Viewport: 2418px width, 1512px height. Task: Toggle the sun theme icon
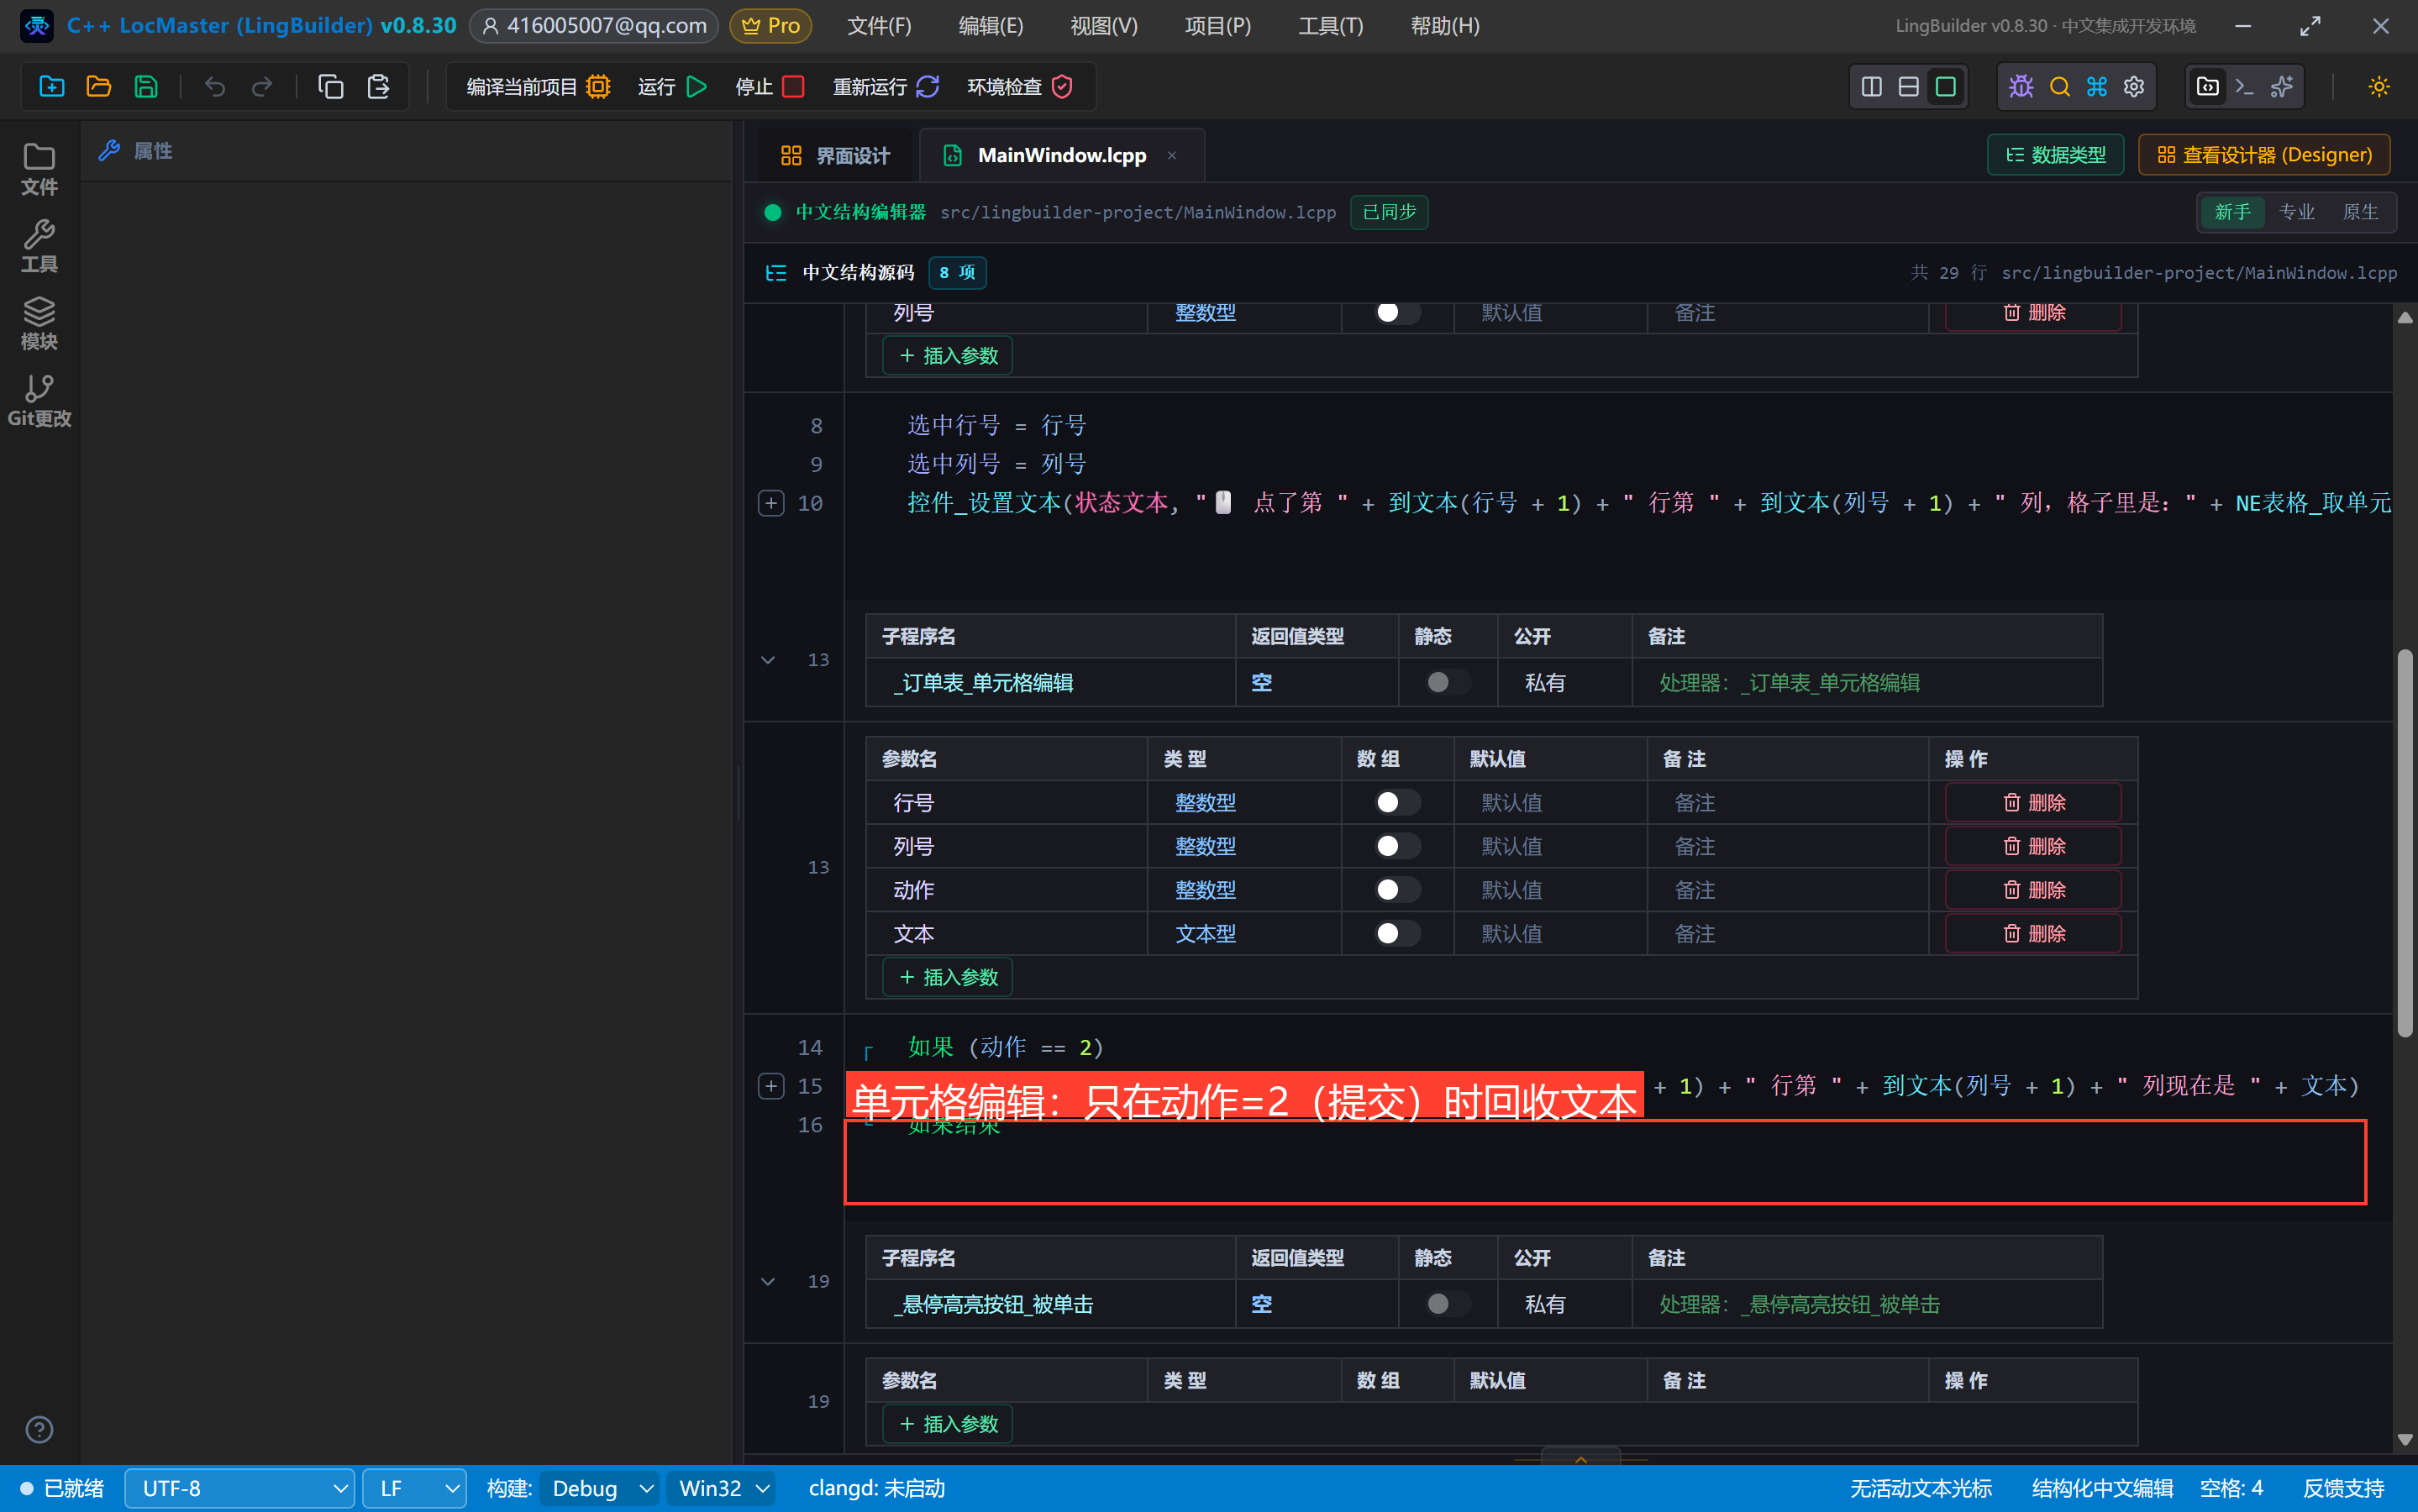point(2379,87)
